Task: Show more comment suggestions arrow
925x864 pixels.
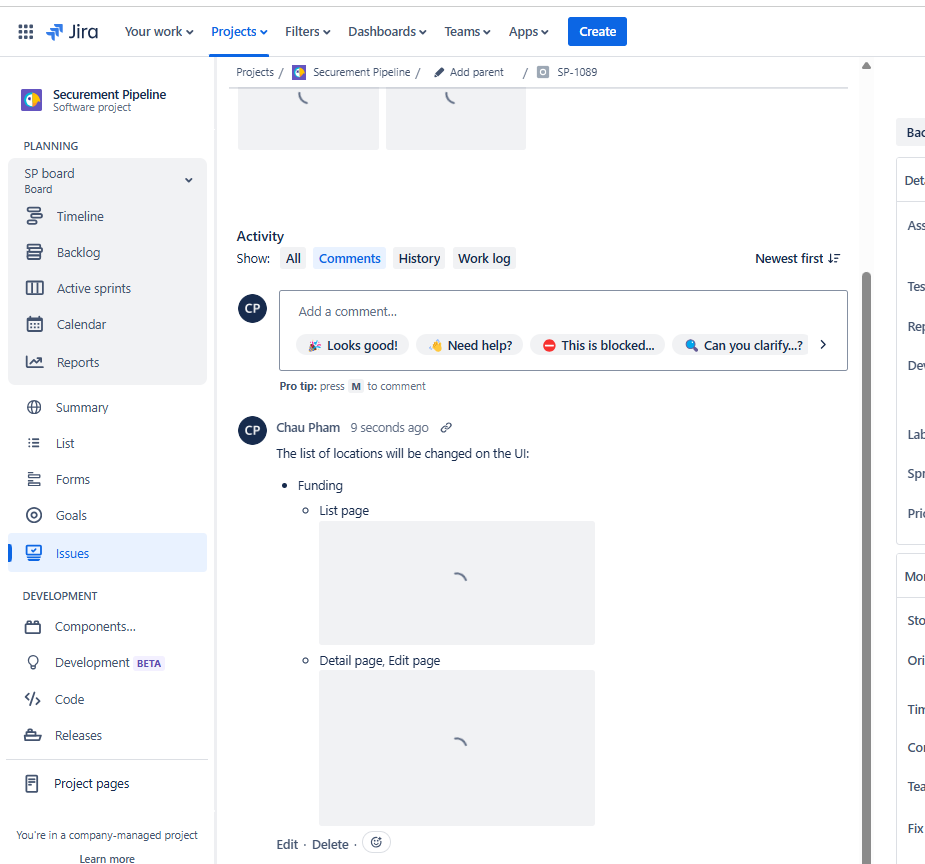Action: click(824, 344)
